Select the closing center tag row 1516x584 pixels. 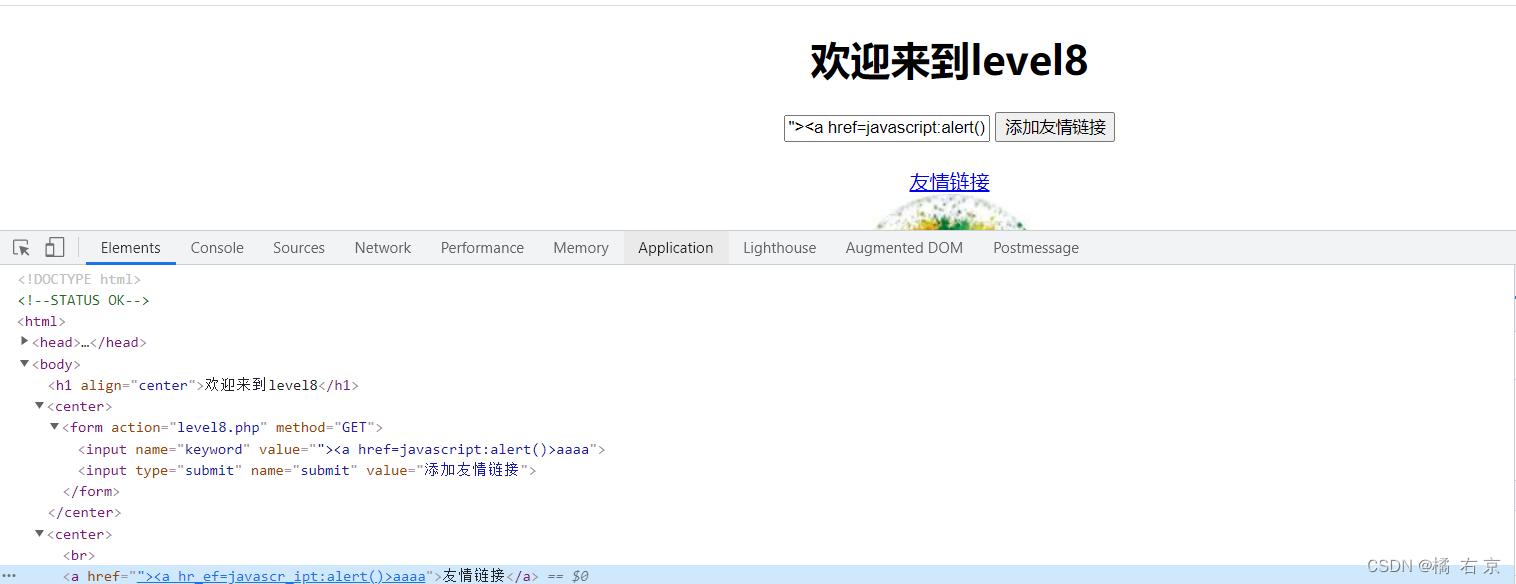[84, 512]
